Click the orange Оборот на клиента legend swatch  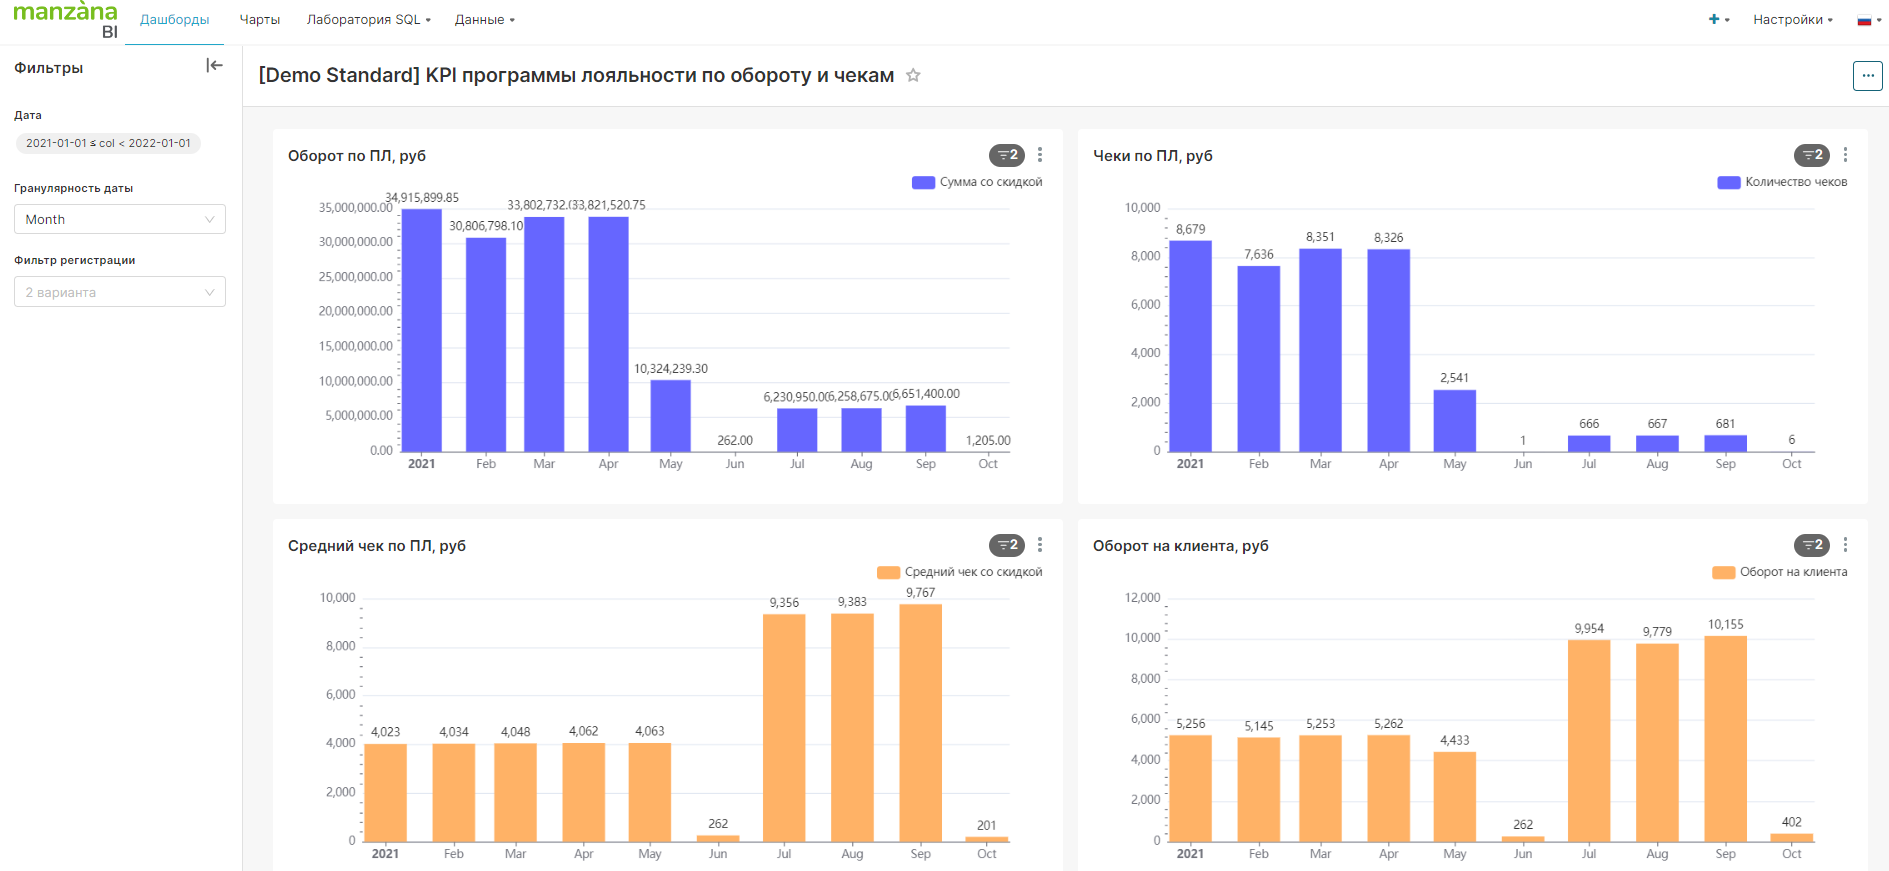(x=1723, y=572)
